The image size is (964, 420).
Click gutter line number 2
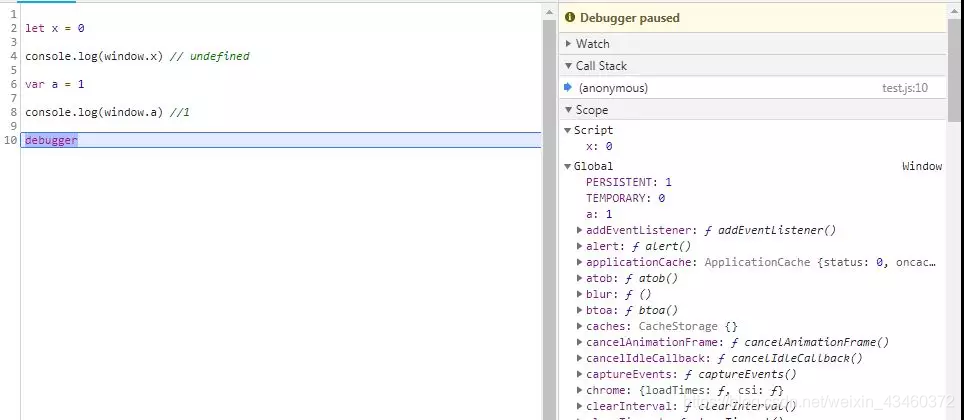(x=14, y=28)
